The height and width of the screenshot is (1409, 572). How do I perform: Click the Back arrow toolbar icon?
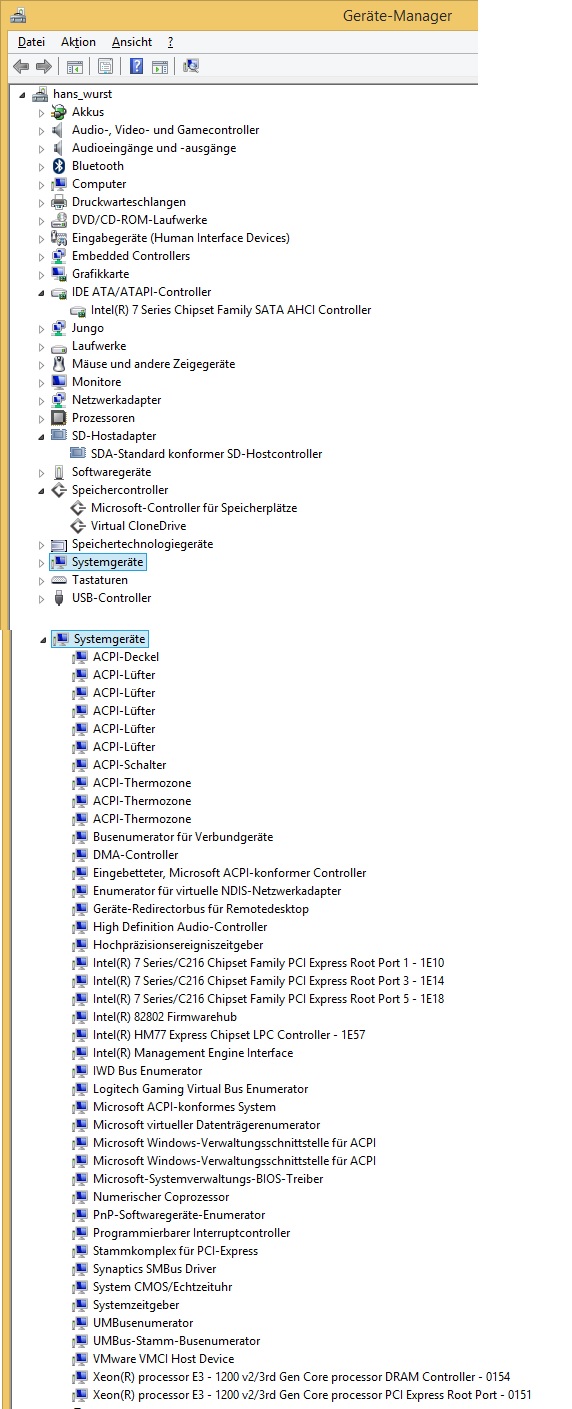point(21,66)
